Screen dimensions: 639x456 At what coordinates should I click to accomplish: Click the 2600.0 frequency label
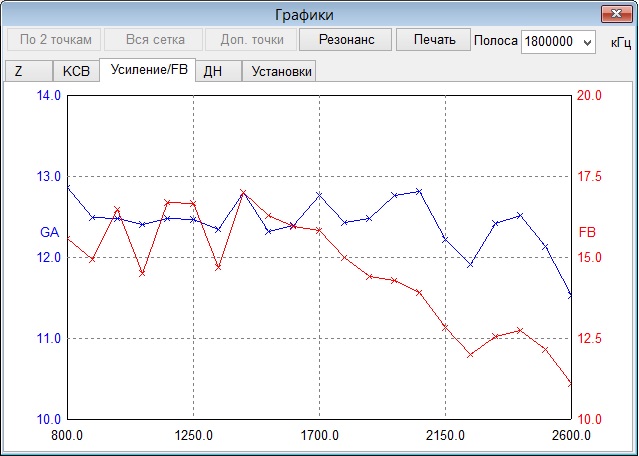pyautogui.click(x=571, y=435)
